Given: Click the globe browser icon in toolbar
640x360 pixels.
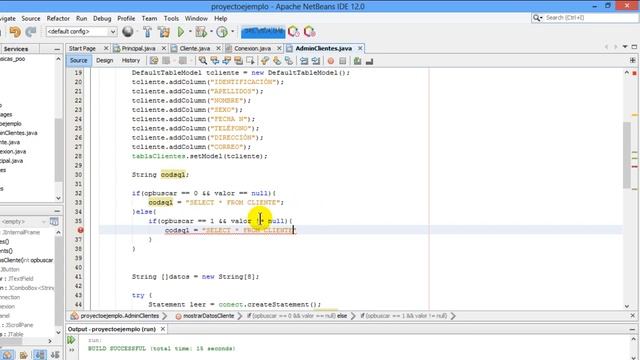Looking at the screenshot, I should tap(128, 31).
